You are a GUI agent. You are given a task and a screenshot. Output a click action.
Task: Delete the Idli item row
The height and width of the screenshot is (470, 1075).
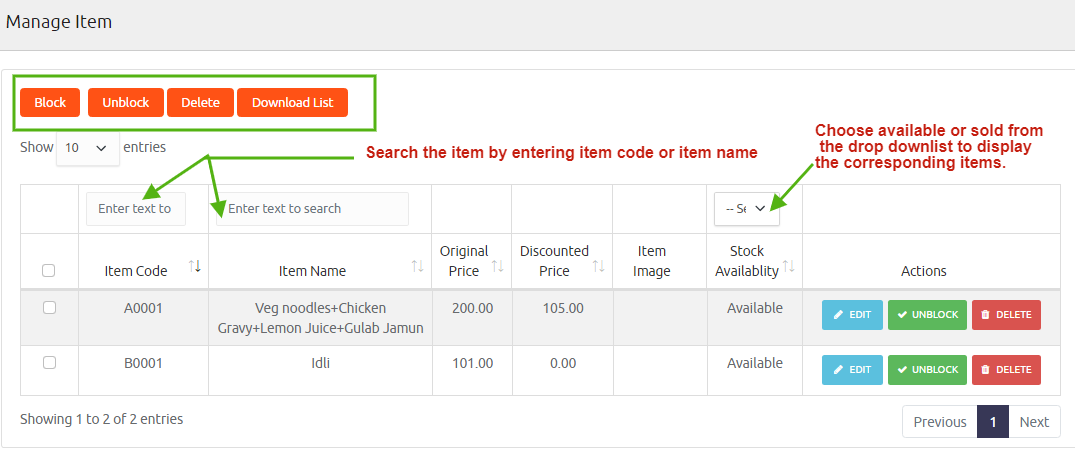pos(1006,370)
